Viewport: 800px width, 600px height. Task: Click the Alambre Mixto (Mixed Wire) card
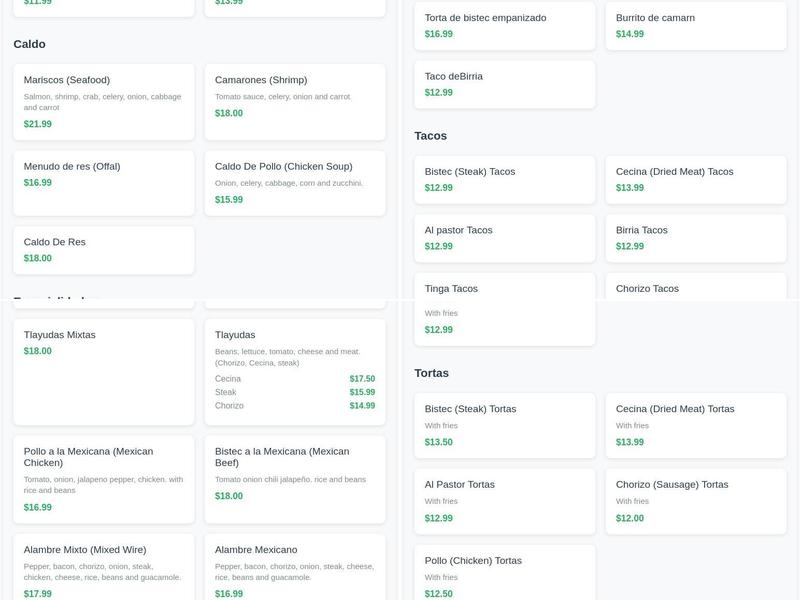(x=103, y=570)
